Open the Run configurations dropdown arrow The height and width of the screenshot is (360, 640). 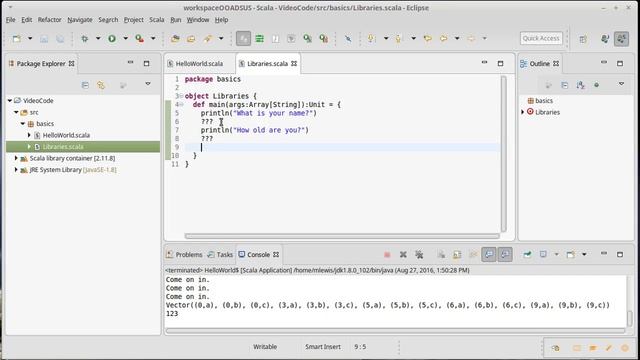click(125, 38)
